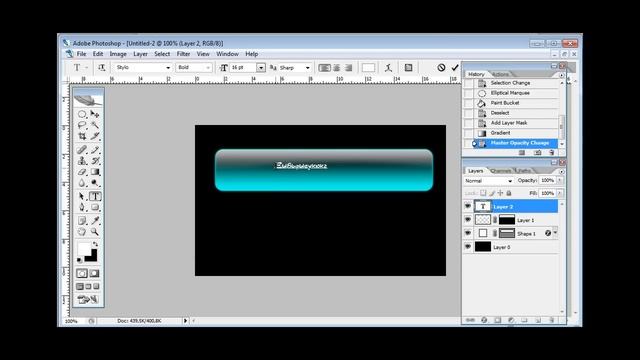
Task: Hide Layer 1 with its eye icon
Action: click(x=468, y=220)
